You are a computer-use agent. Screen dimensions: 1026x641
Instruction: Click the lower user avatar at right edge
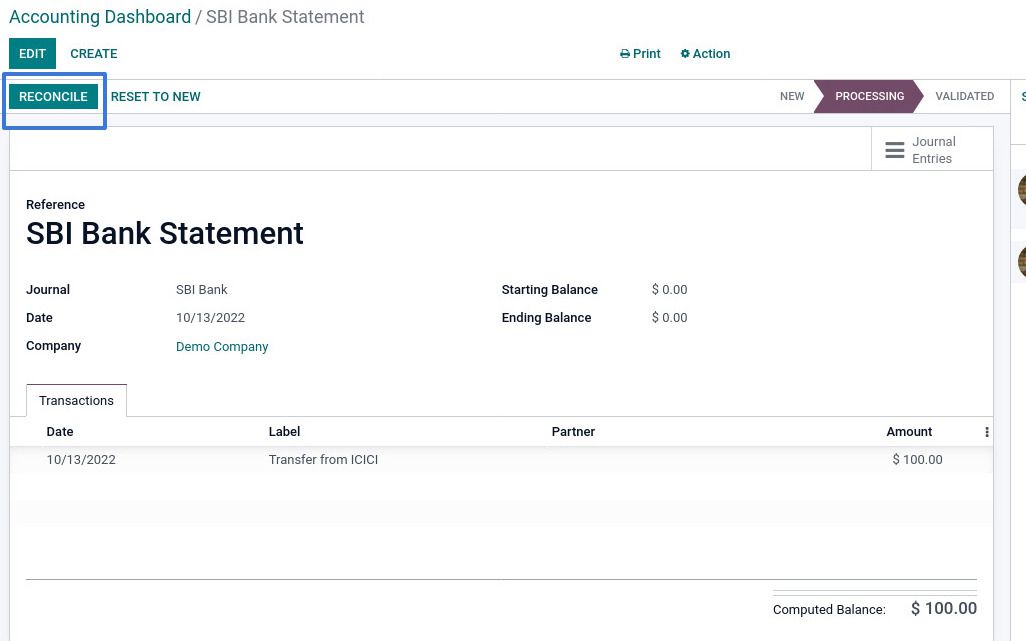pyautogui.click(x=1021, y=262)
